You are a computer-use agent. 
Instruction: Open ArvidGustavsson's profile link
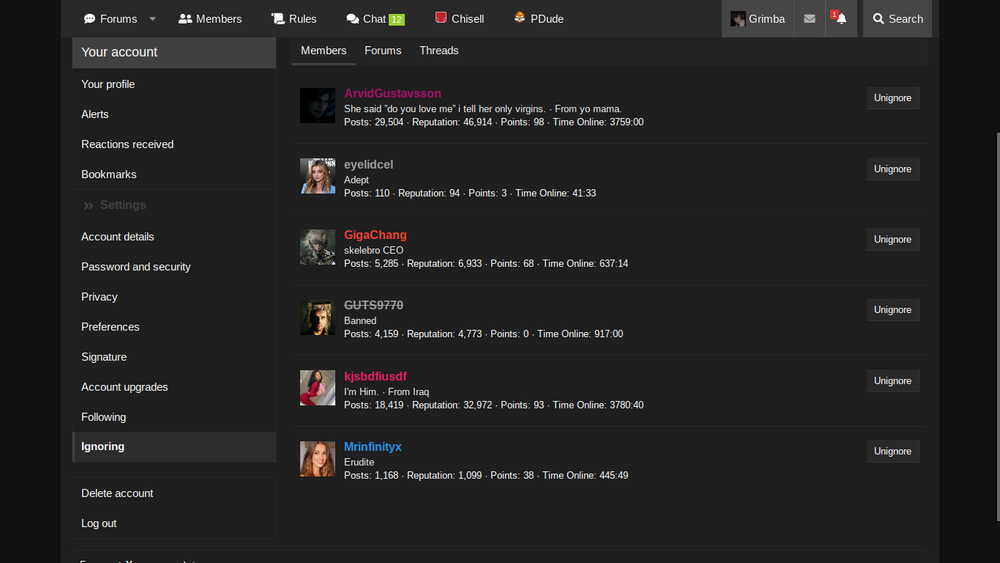pyautogui.click(x=392, y=94)
